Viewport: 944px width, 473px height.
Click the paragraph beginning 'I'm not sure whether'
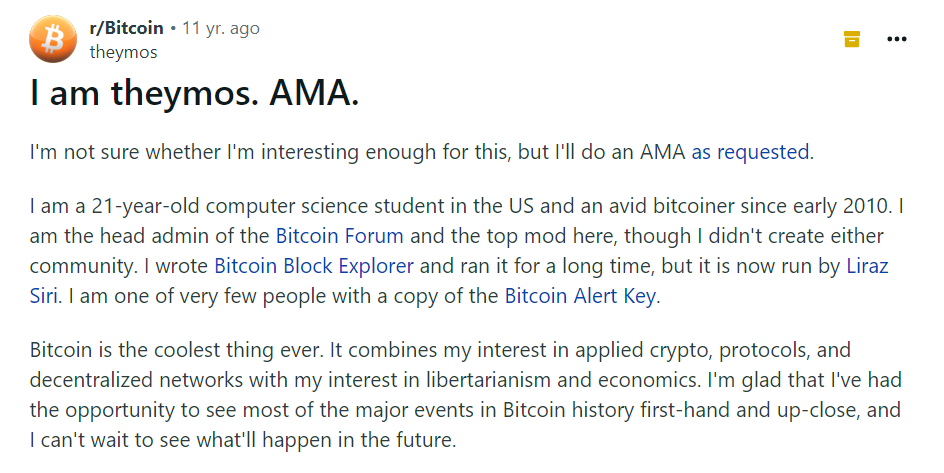pyautogui.click(x=421, y=152)
